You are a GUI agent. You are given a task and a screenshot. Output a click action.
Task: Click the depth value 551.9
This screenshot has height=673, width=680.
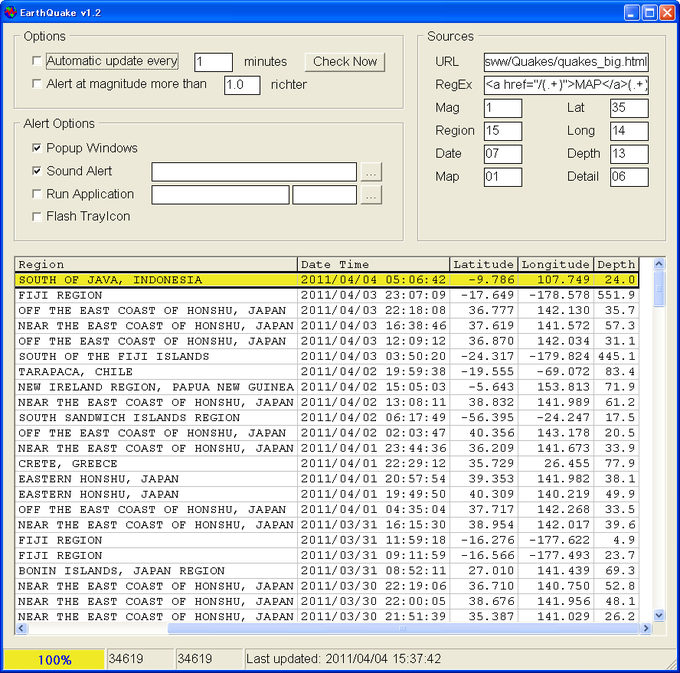[x=616, y=295]
